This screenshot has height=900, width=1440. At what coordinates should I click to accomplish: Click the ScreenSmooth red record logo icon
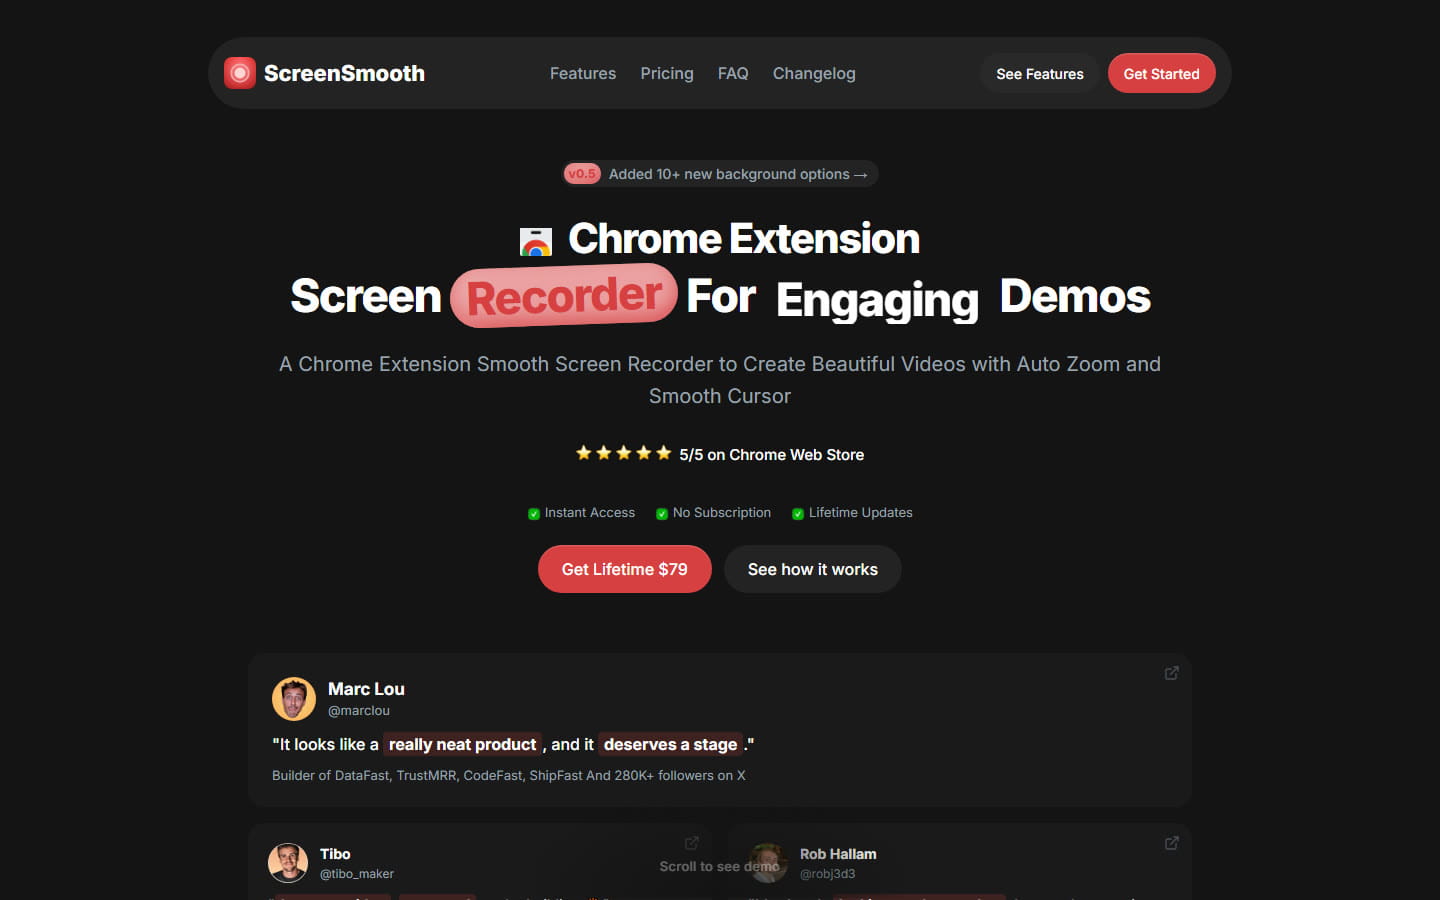240,73
